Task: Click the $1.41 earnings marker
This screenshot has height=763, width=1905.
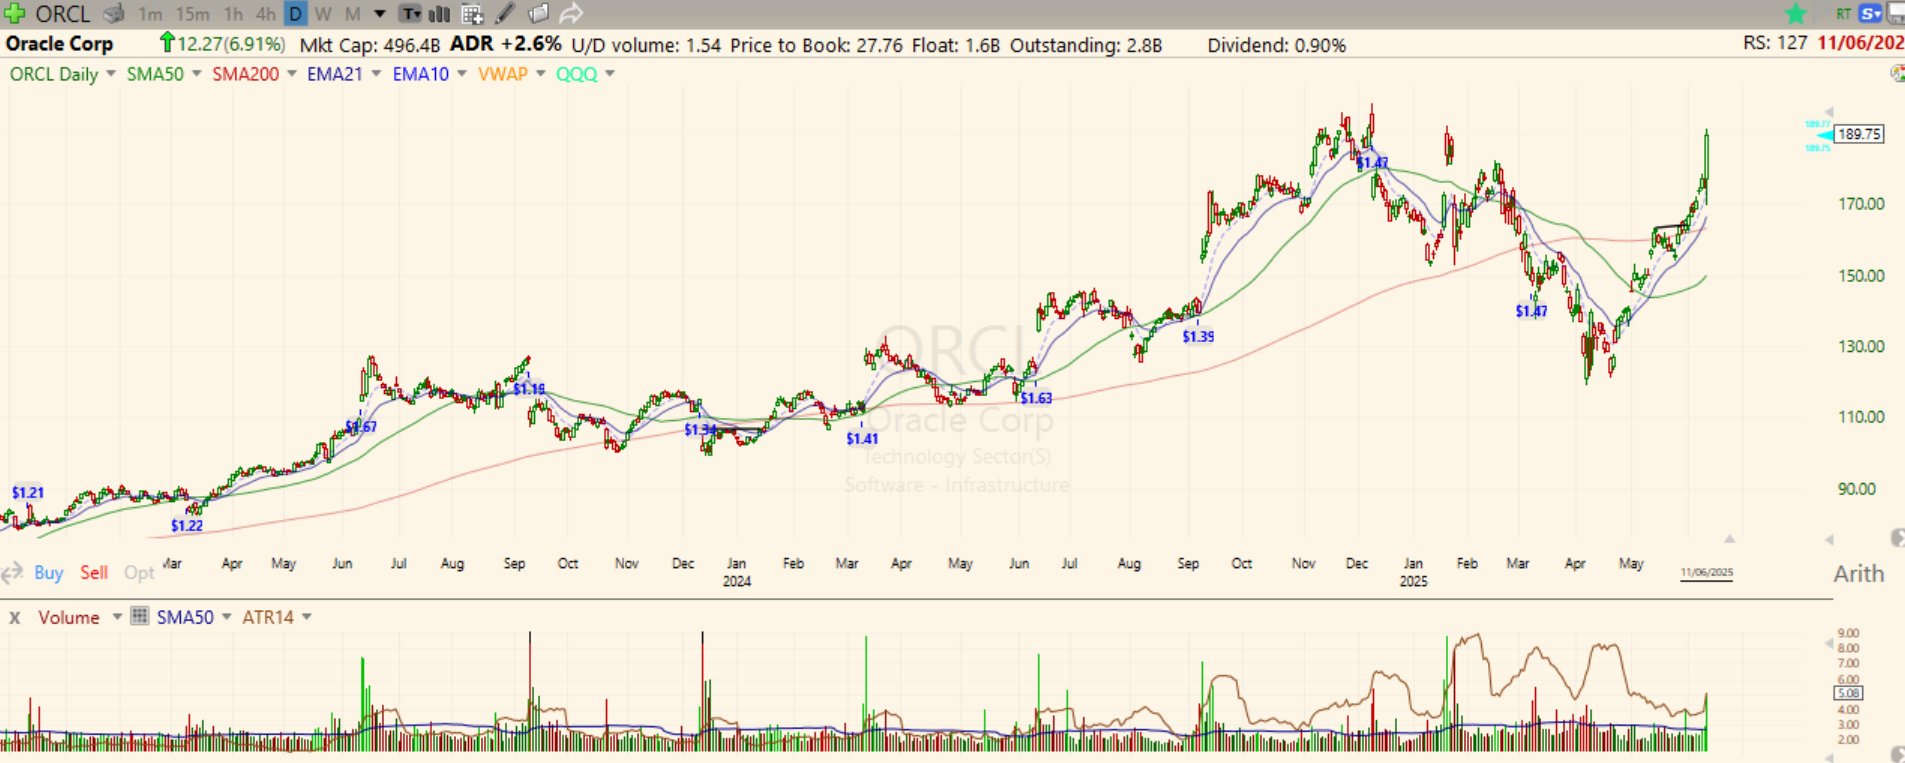Action: tap(862, 438)
